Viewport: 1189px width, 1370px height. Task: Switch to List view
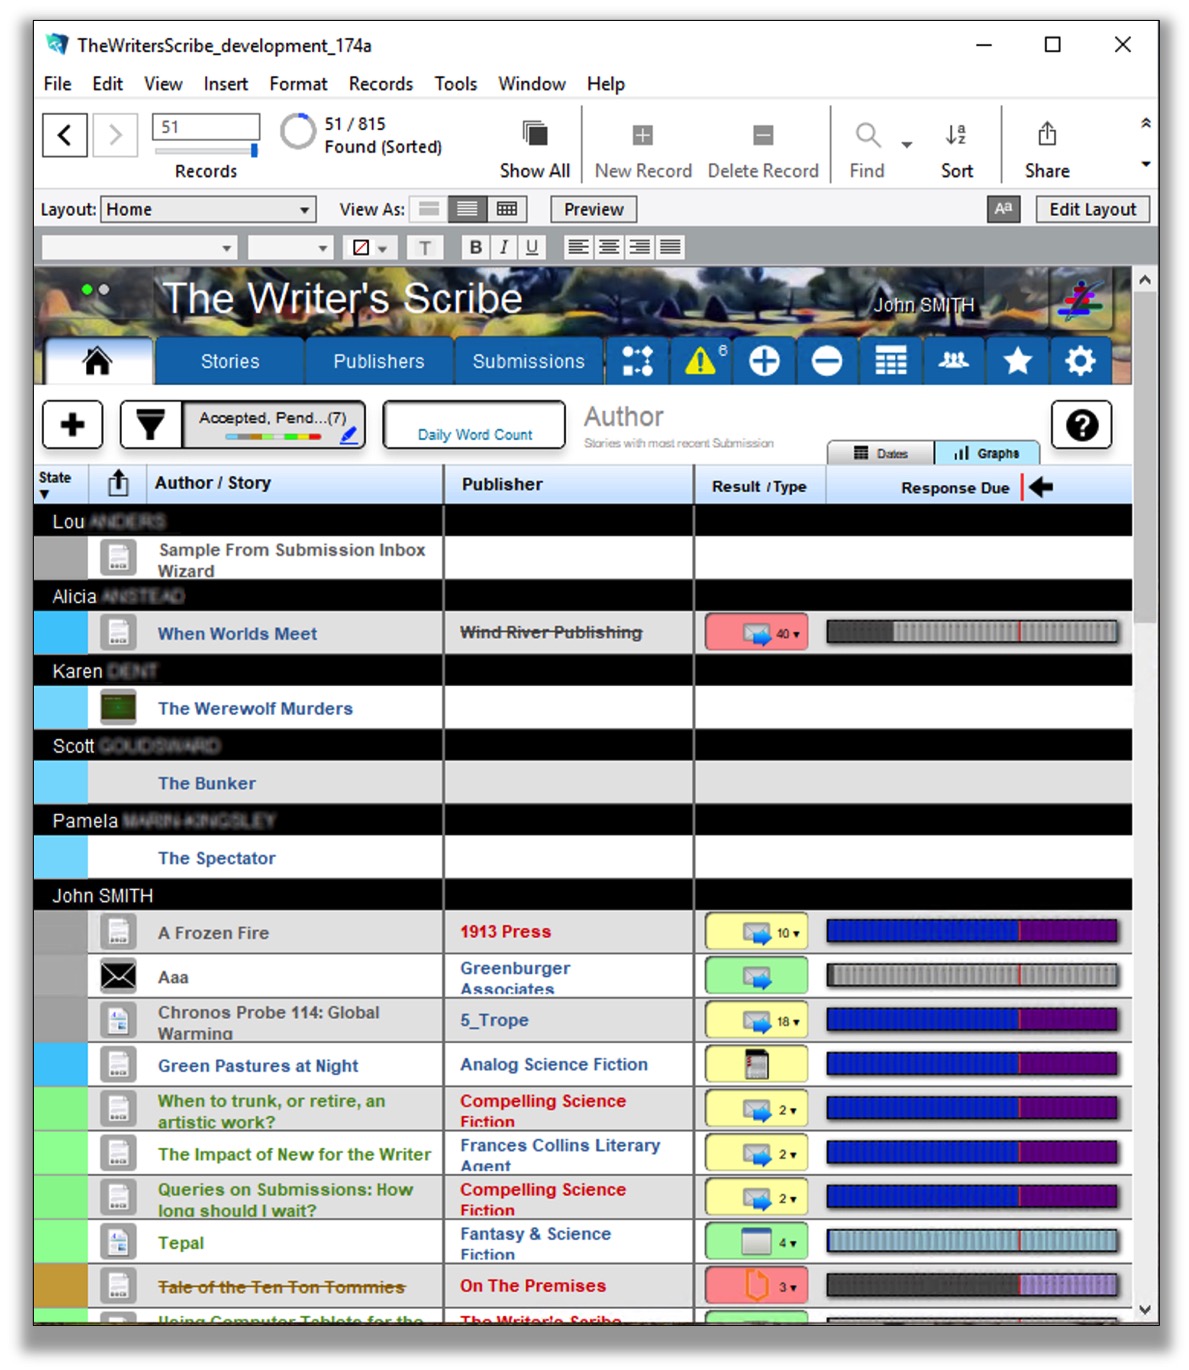point(467,209)
